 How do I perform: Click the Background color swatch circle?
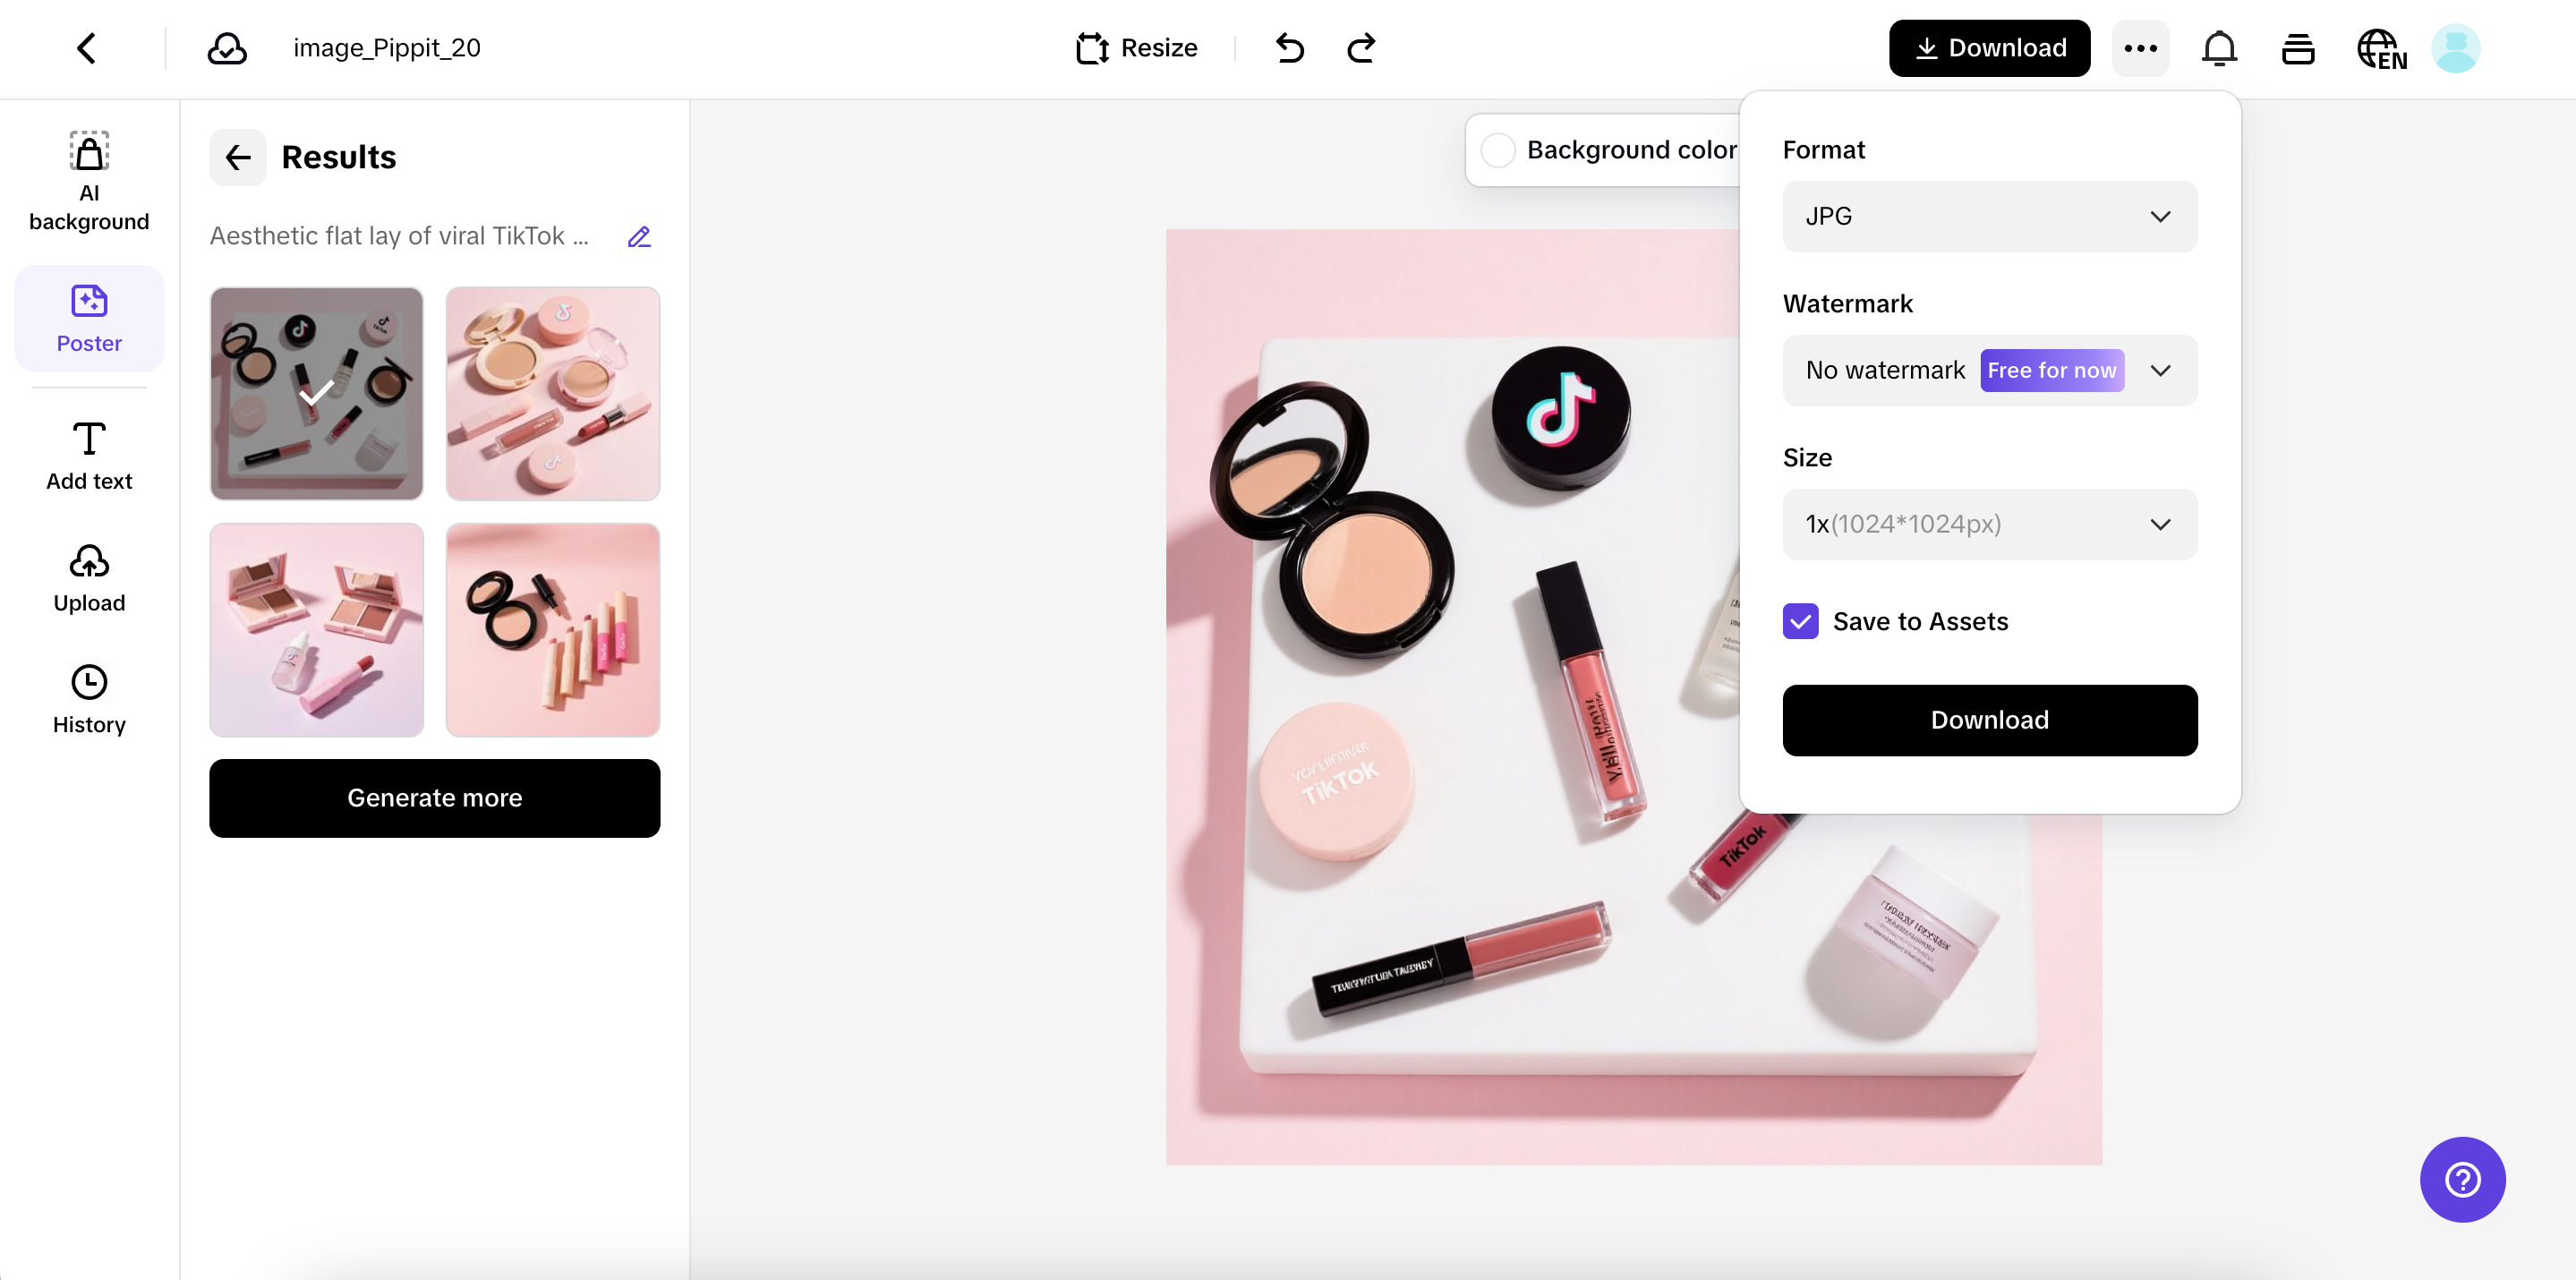click(x=1497, y=150)
